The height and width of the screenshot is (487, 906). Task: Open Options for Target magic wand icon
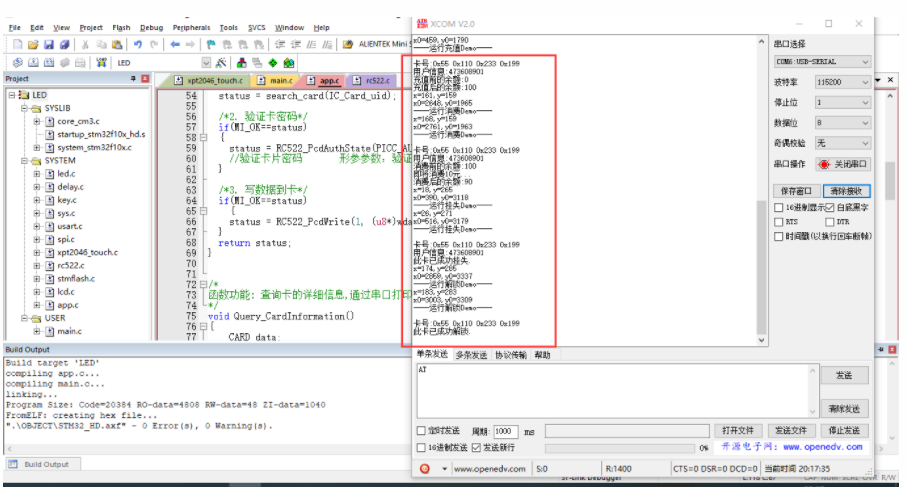click(x=221, y=62)
